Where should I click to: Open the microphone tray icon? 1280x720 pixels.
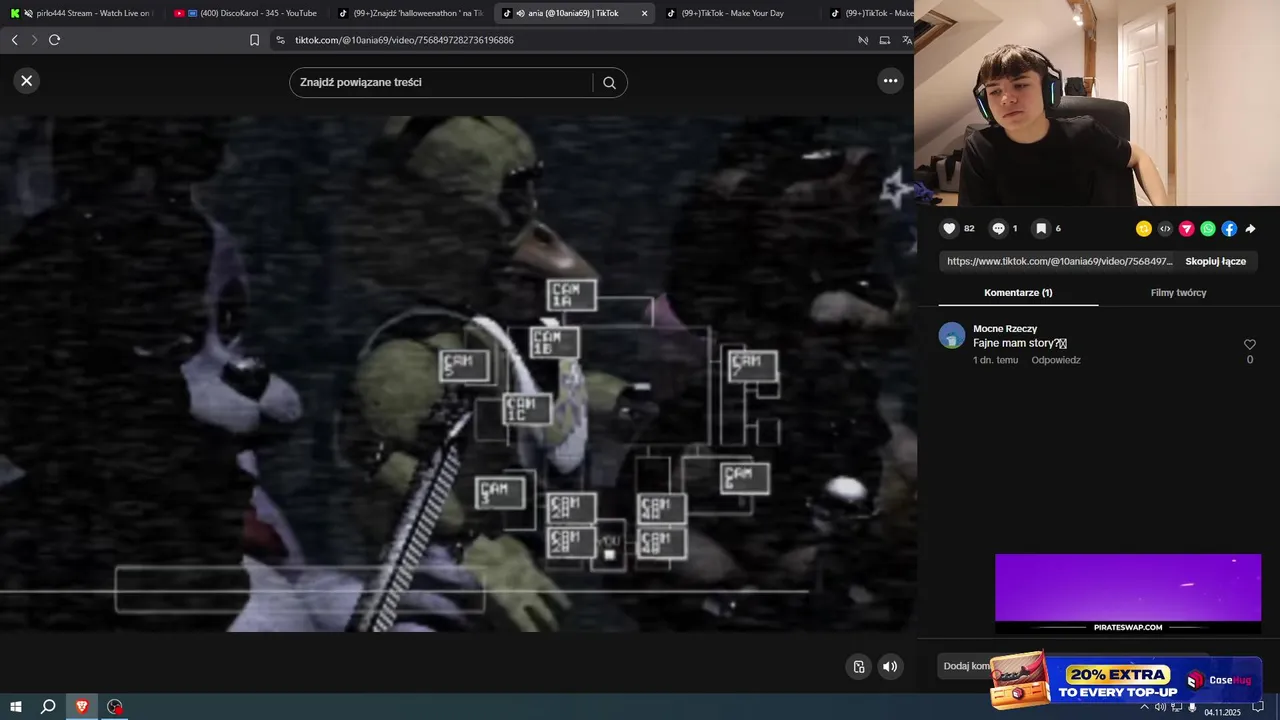click(1192, 707)
